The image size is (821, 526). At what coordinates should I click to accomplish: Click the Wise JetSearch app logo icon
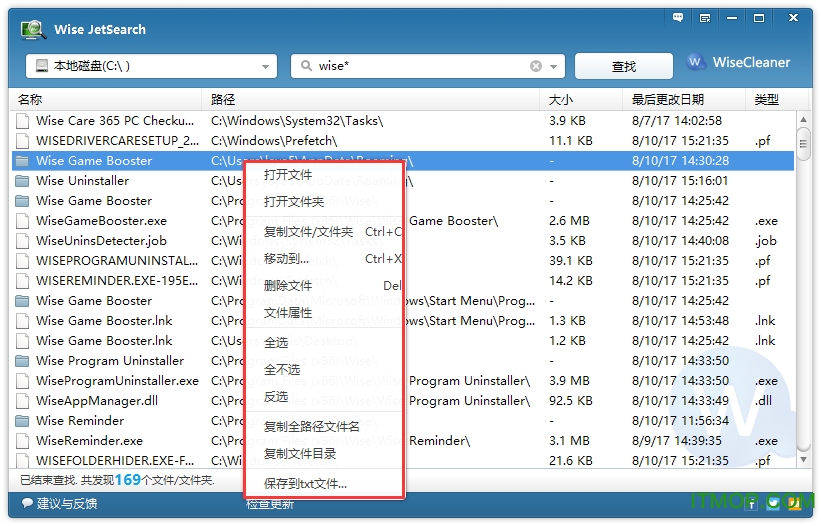pos(33,29)
